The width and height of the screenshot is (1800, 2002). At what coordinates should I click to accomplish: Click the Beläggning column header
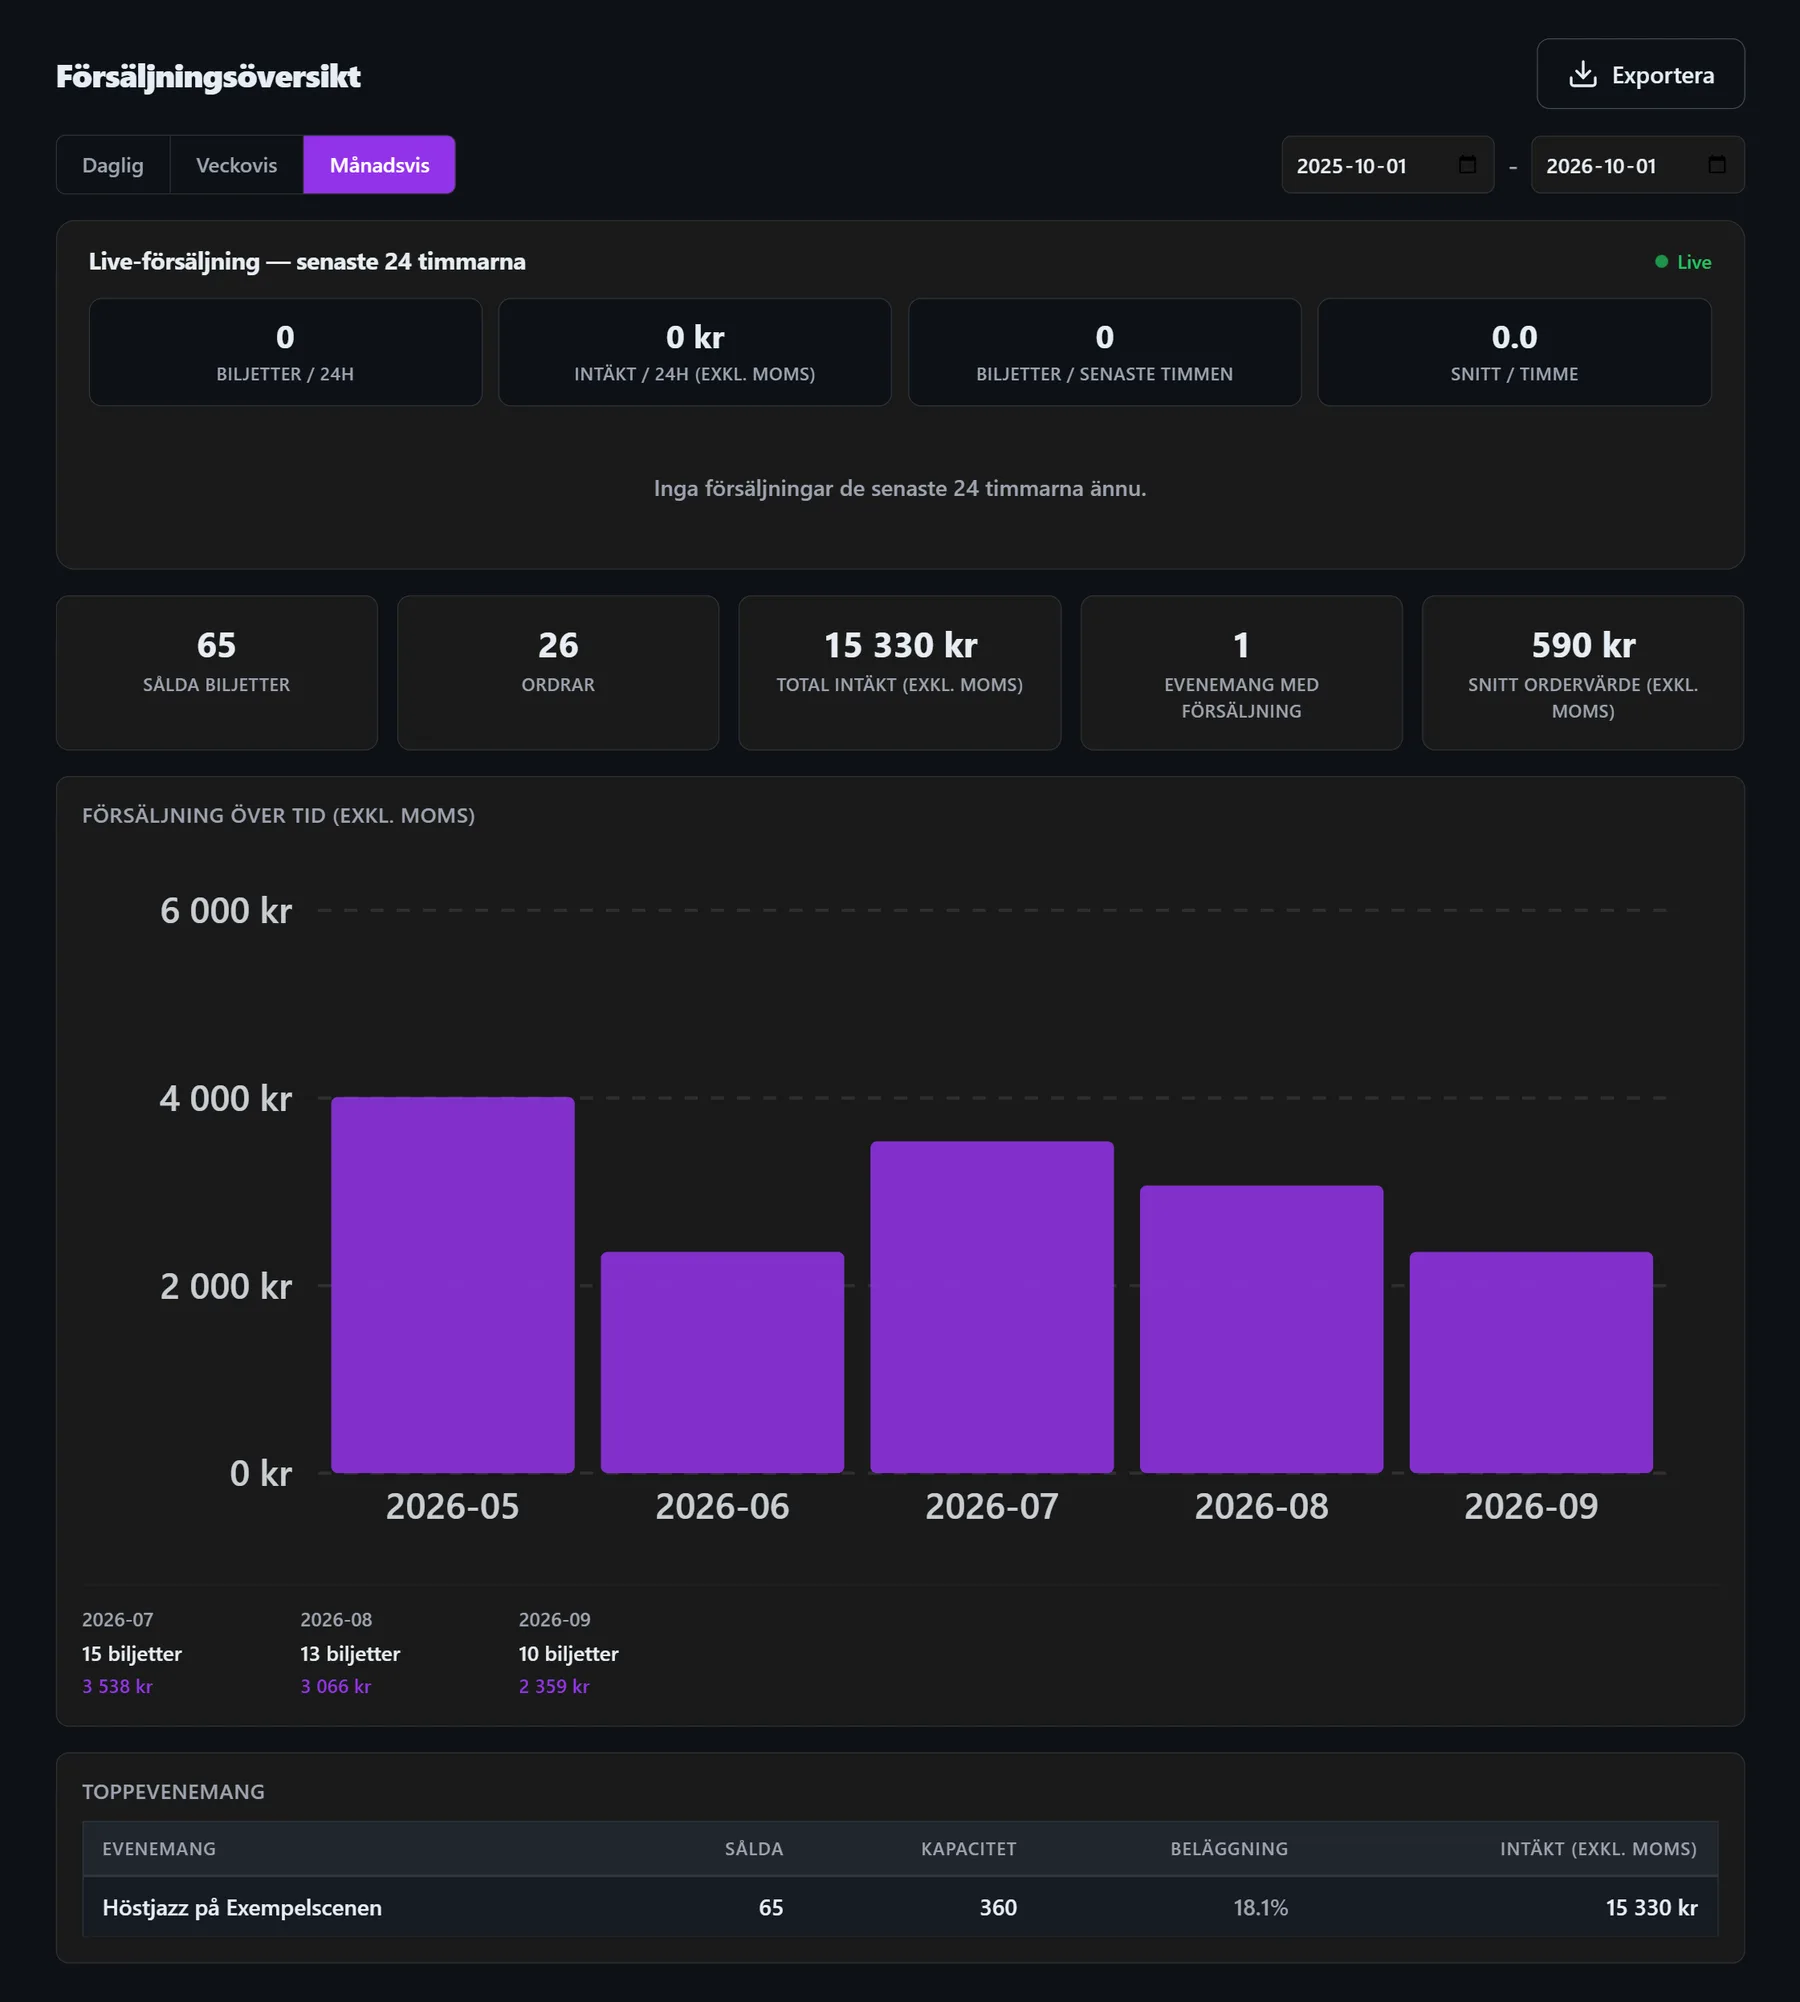pos(1229,1849)
